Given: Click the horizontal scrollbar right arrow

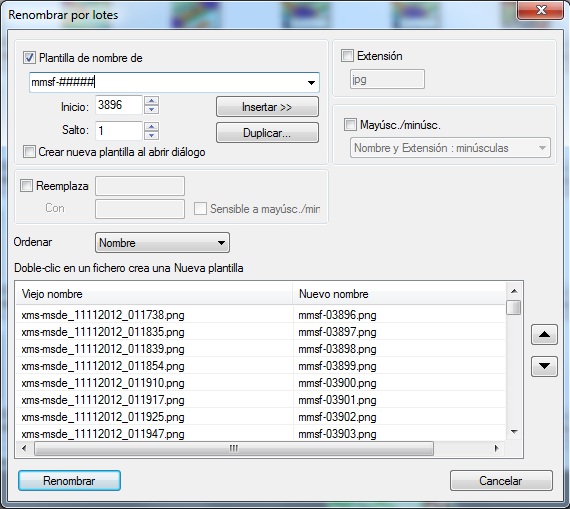Looking at the screenshot, I should point(497,448).
